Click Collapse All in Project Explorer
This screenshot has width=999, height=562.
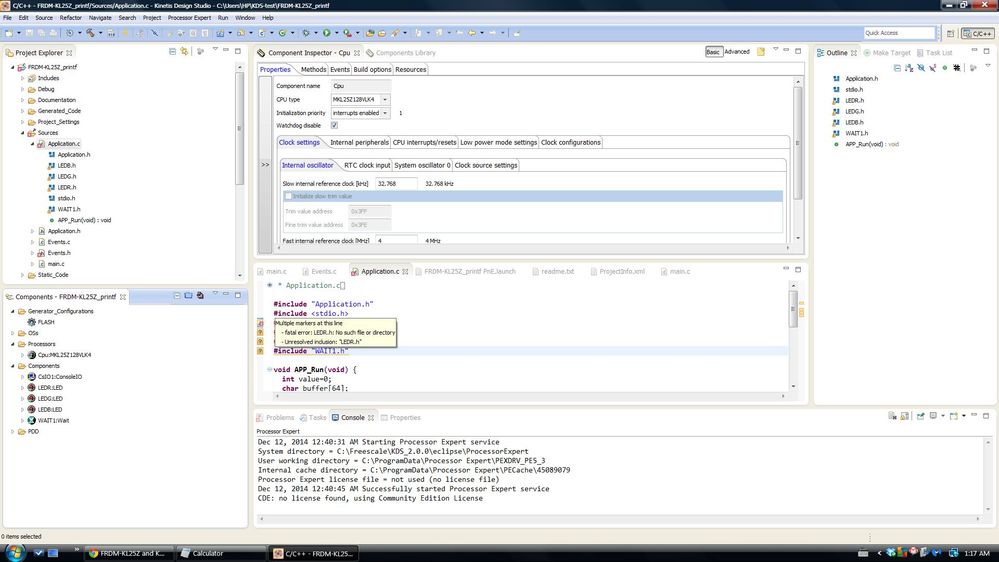(172, 52)
